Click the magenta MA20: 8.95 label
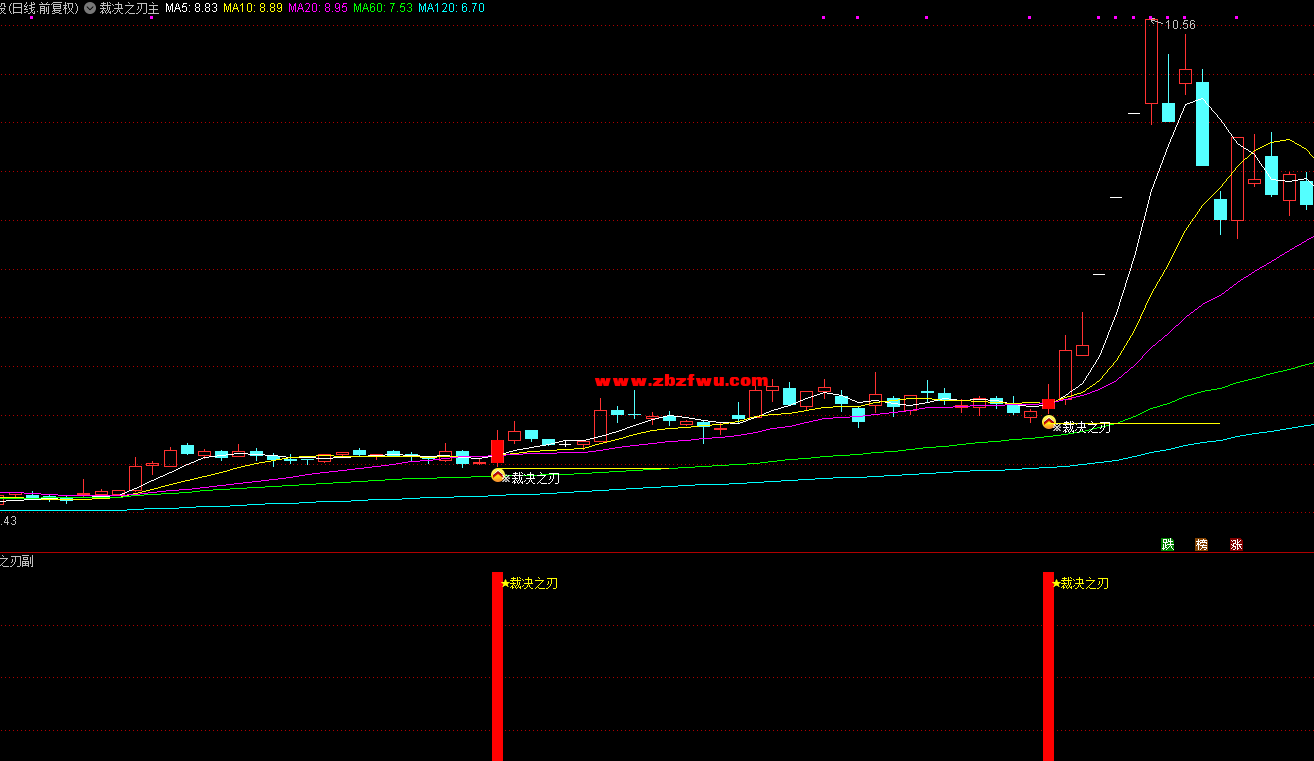 [x=318, y=8]
